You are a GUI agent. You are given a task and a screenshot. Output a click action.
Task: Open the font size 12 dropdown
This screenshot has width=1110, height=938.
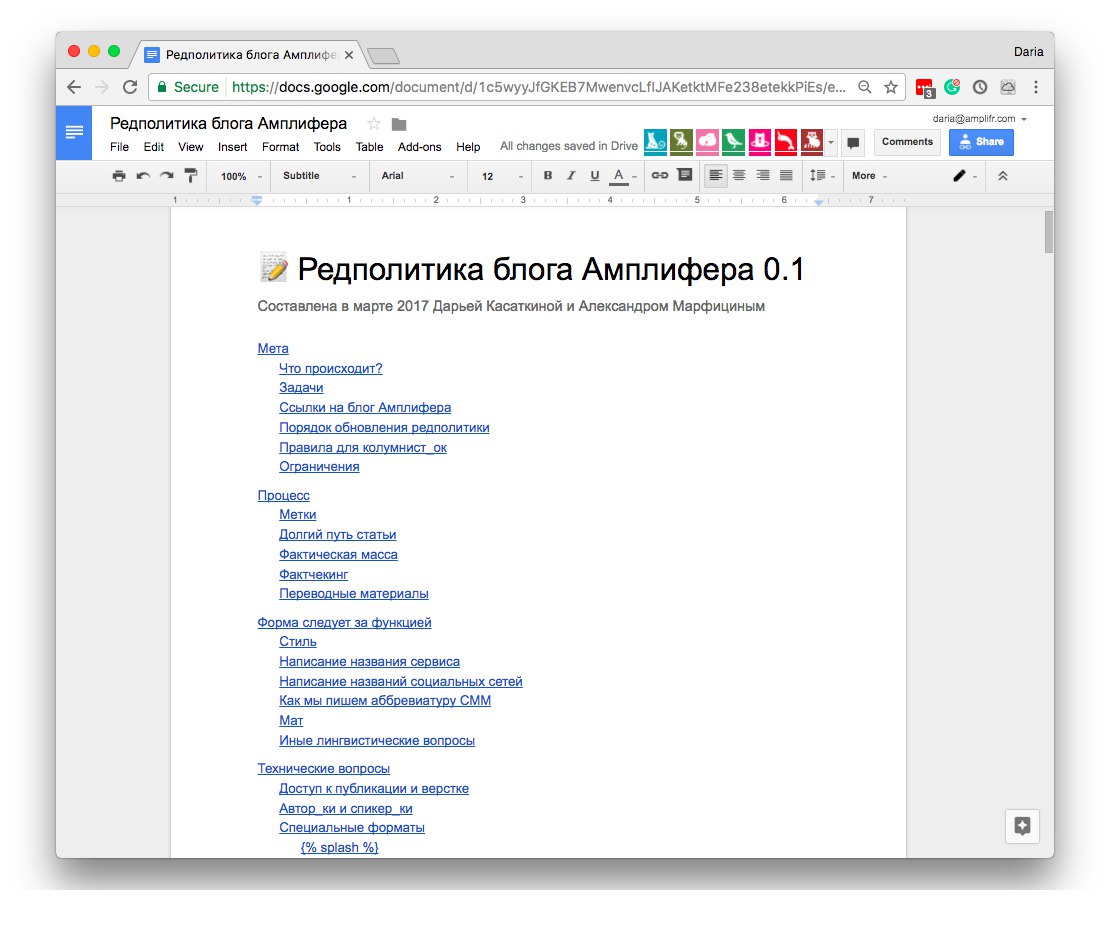(x=501, y=176)
